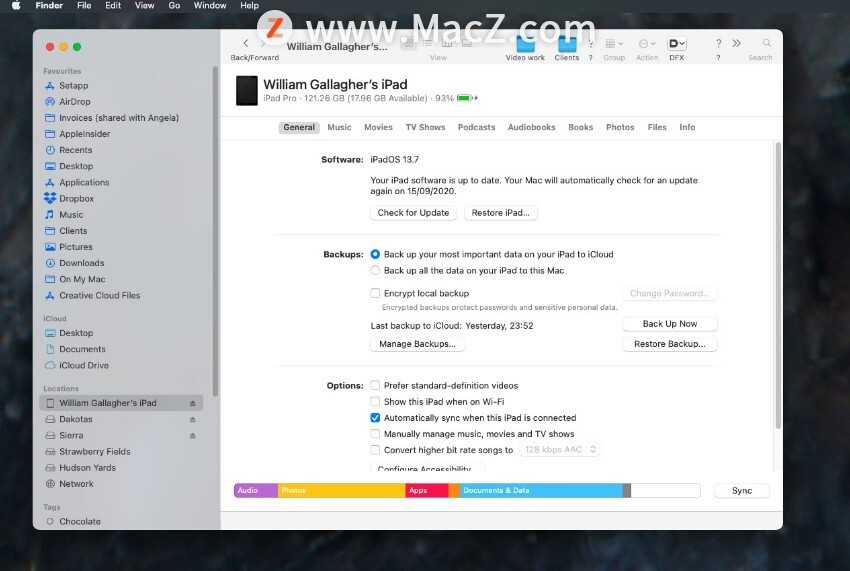Open the Apple menu

(16, 5)
